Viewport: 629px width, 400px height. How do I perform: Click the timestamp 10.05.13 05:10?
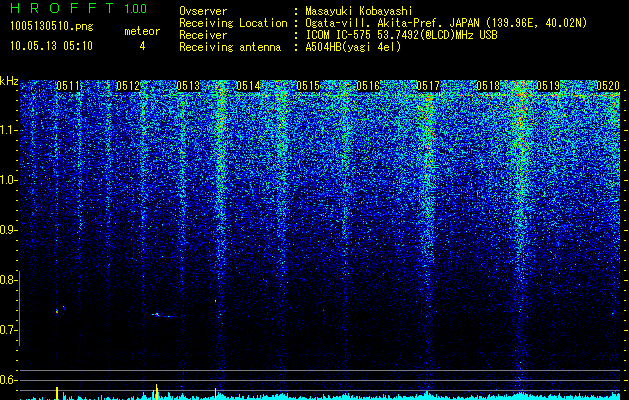click(x=51, y=46)
